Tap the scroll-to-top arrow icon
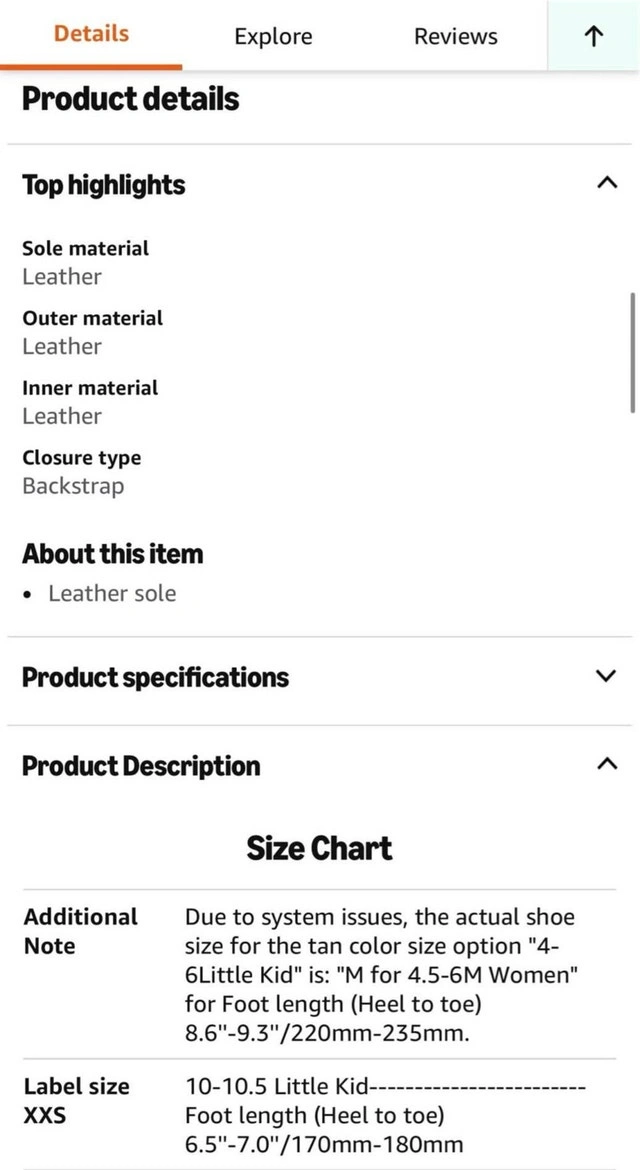 tap(593, 36)
